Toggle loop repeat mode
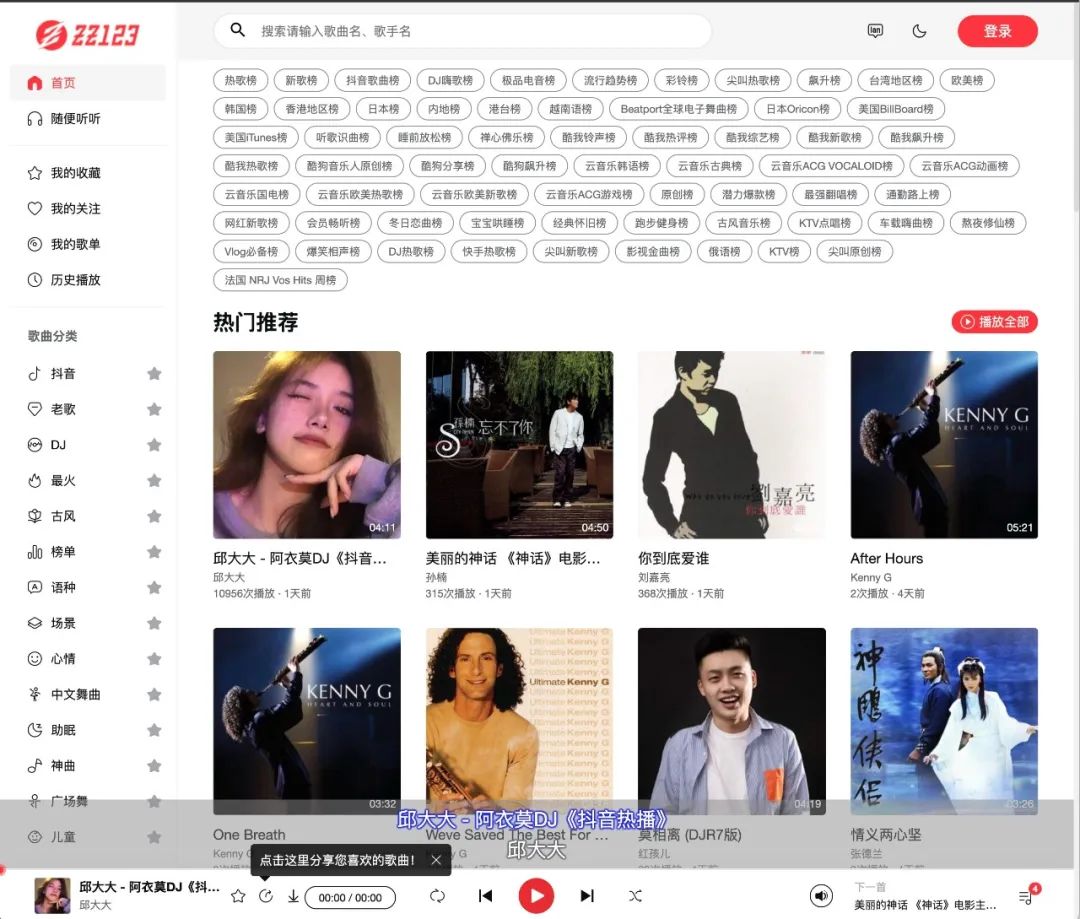The height and width of the screenshot is (919, 1080). 437,896
